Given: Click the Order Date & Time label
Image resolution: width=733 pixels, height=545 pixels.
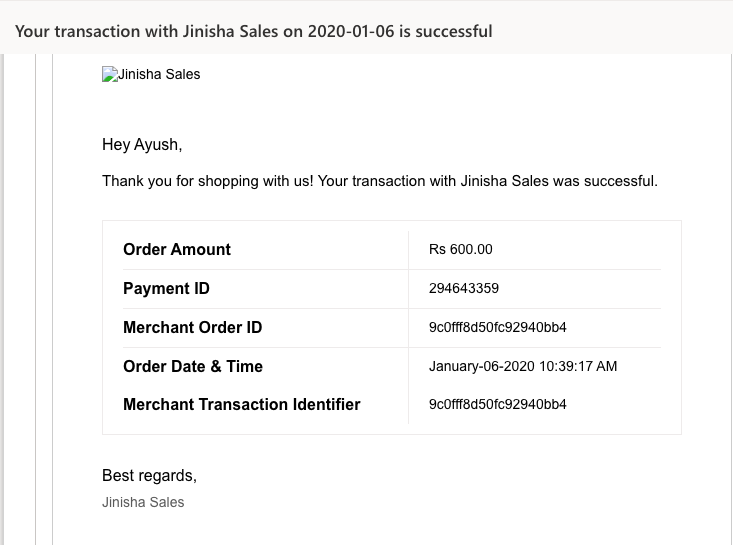Looking at the screenshot, I should tap(193, 366).
